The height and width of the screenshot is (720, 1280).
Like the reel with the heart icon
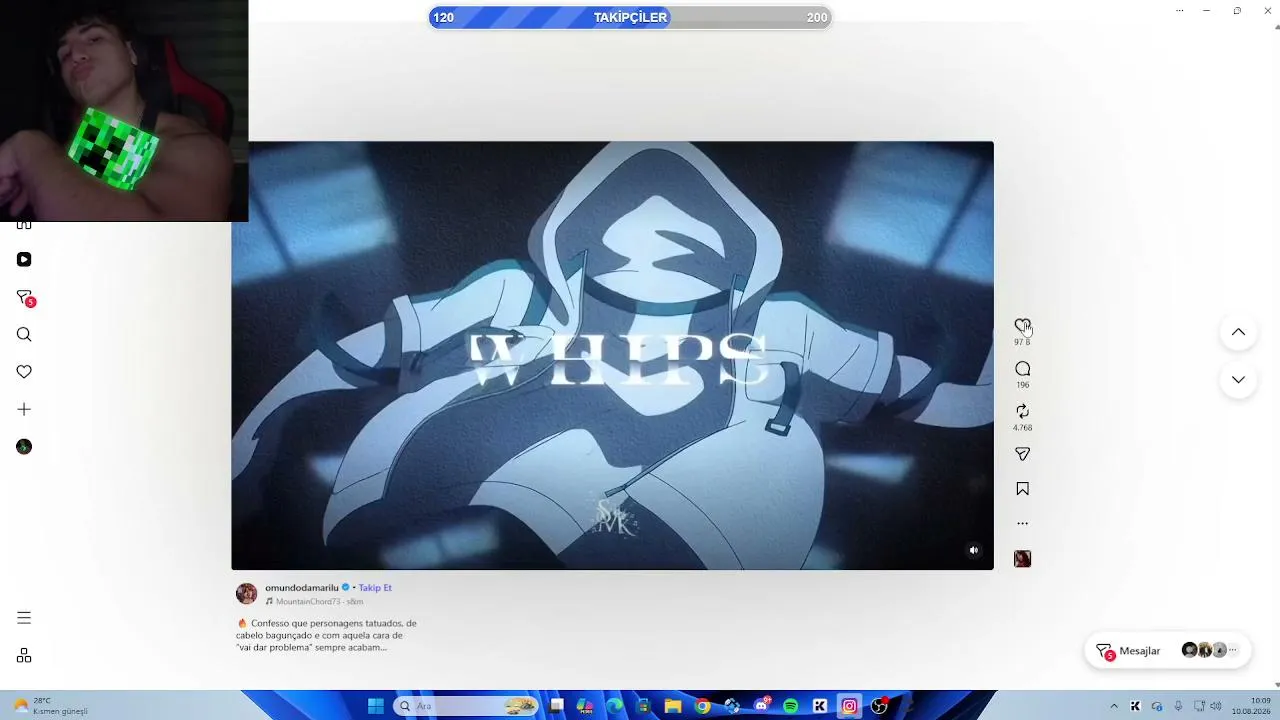(x=1022, y=326)
